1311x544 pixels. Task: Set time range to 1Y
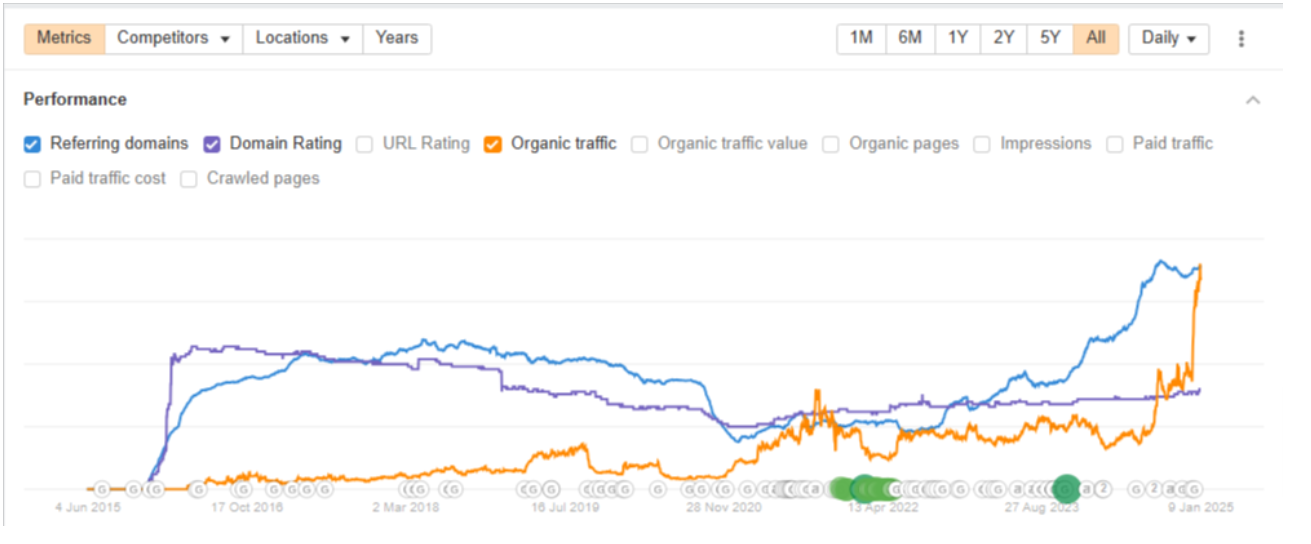click(958, 39)
